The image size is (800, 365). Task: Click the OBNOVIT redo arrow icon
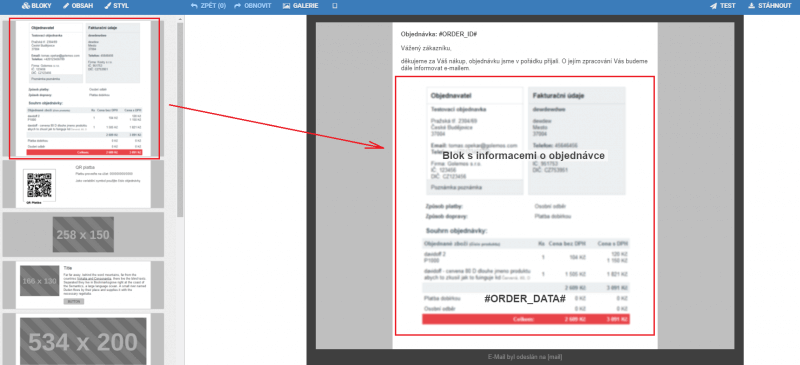238,6
